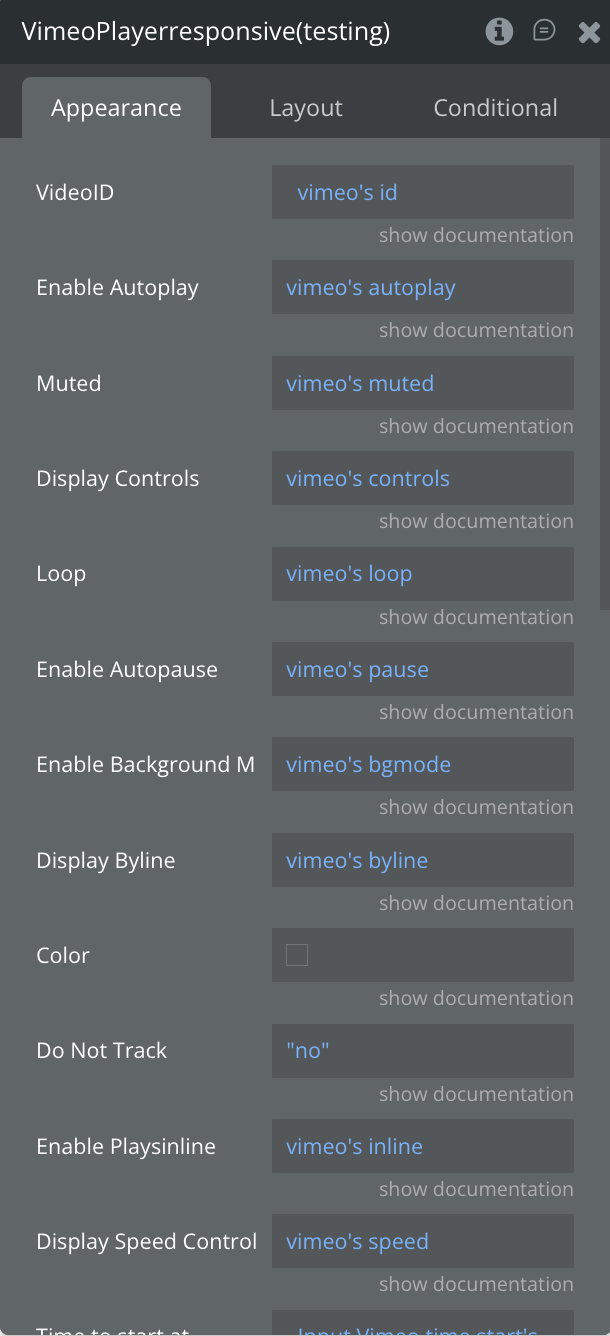The width and height of the screenshot is (610, 1336).
Task: Click the Color swatch box
Action: click(297, 955)
